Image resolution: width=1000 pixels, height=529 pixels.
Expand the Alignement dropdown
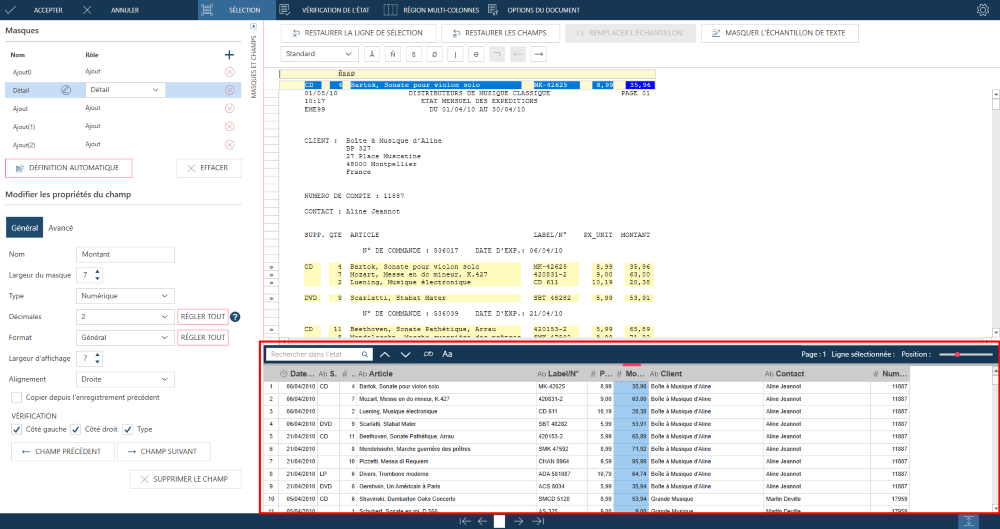click(x=123, y=380)
